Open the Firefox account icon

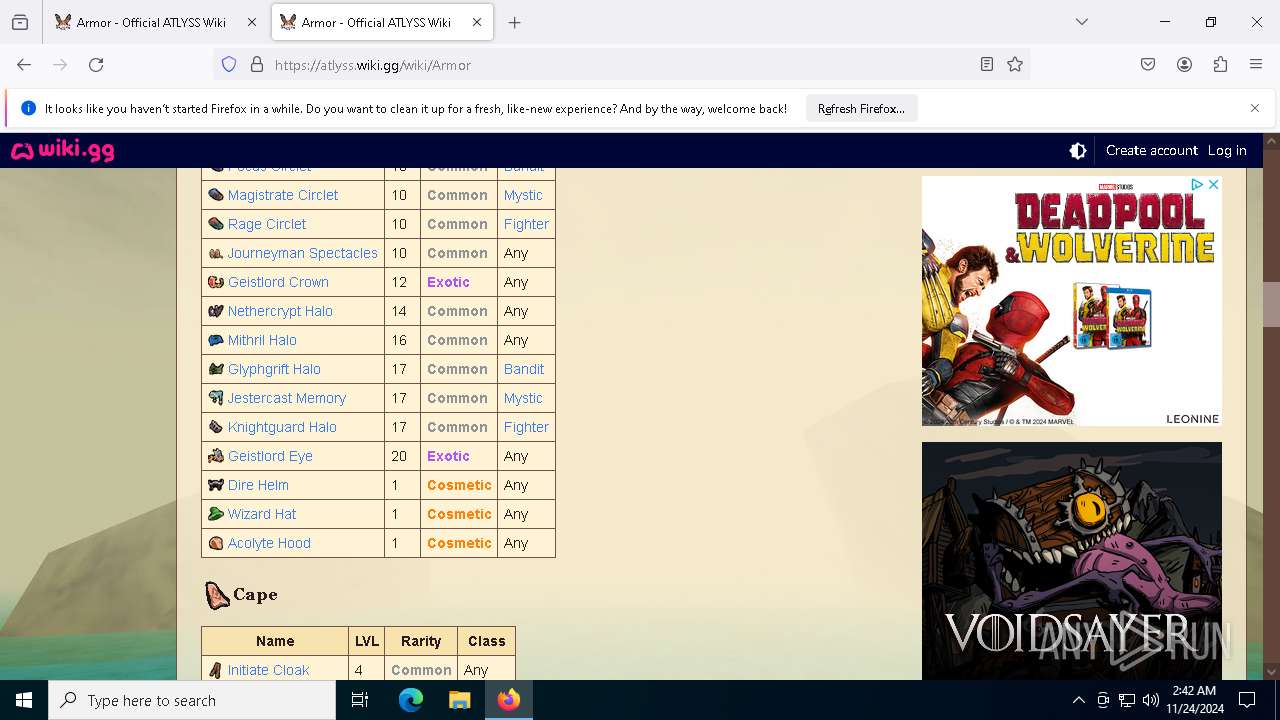1184,65
